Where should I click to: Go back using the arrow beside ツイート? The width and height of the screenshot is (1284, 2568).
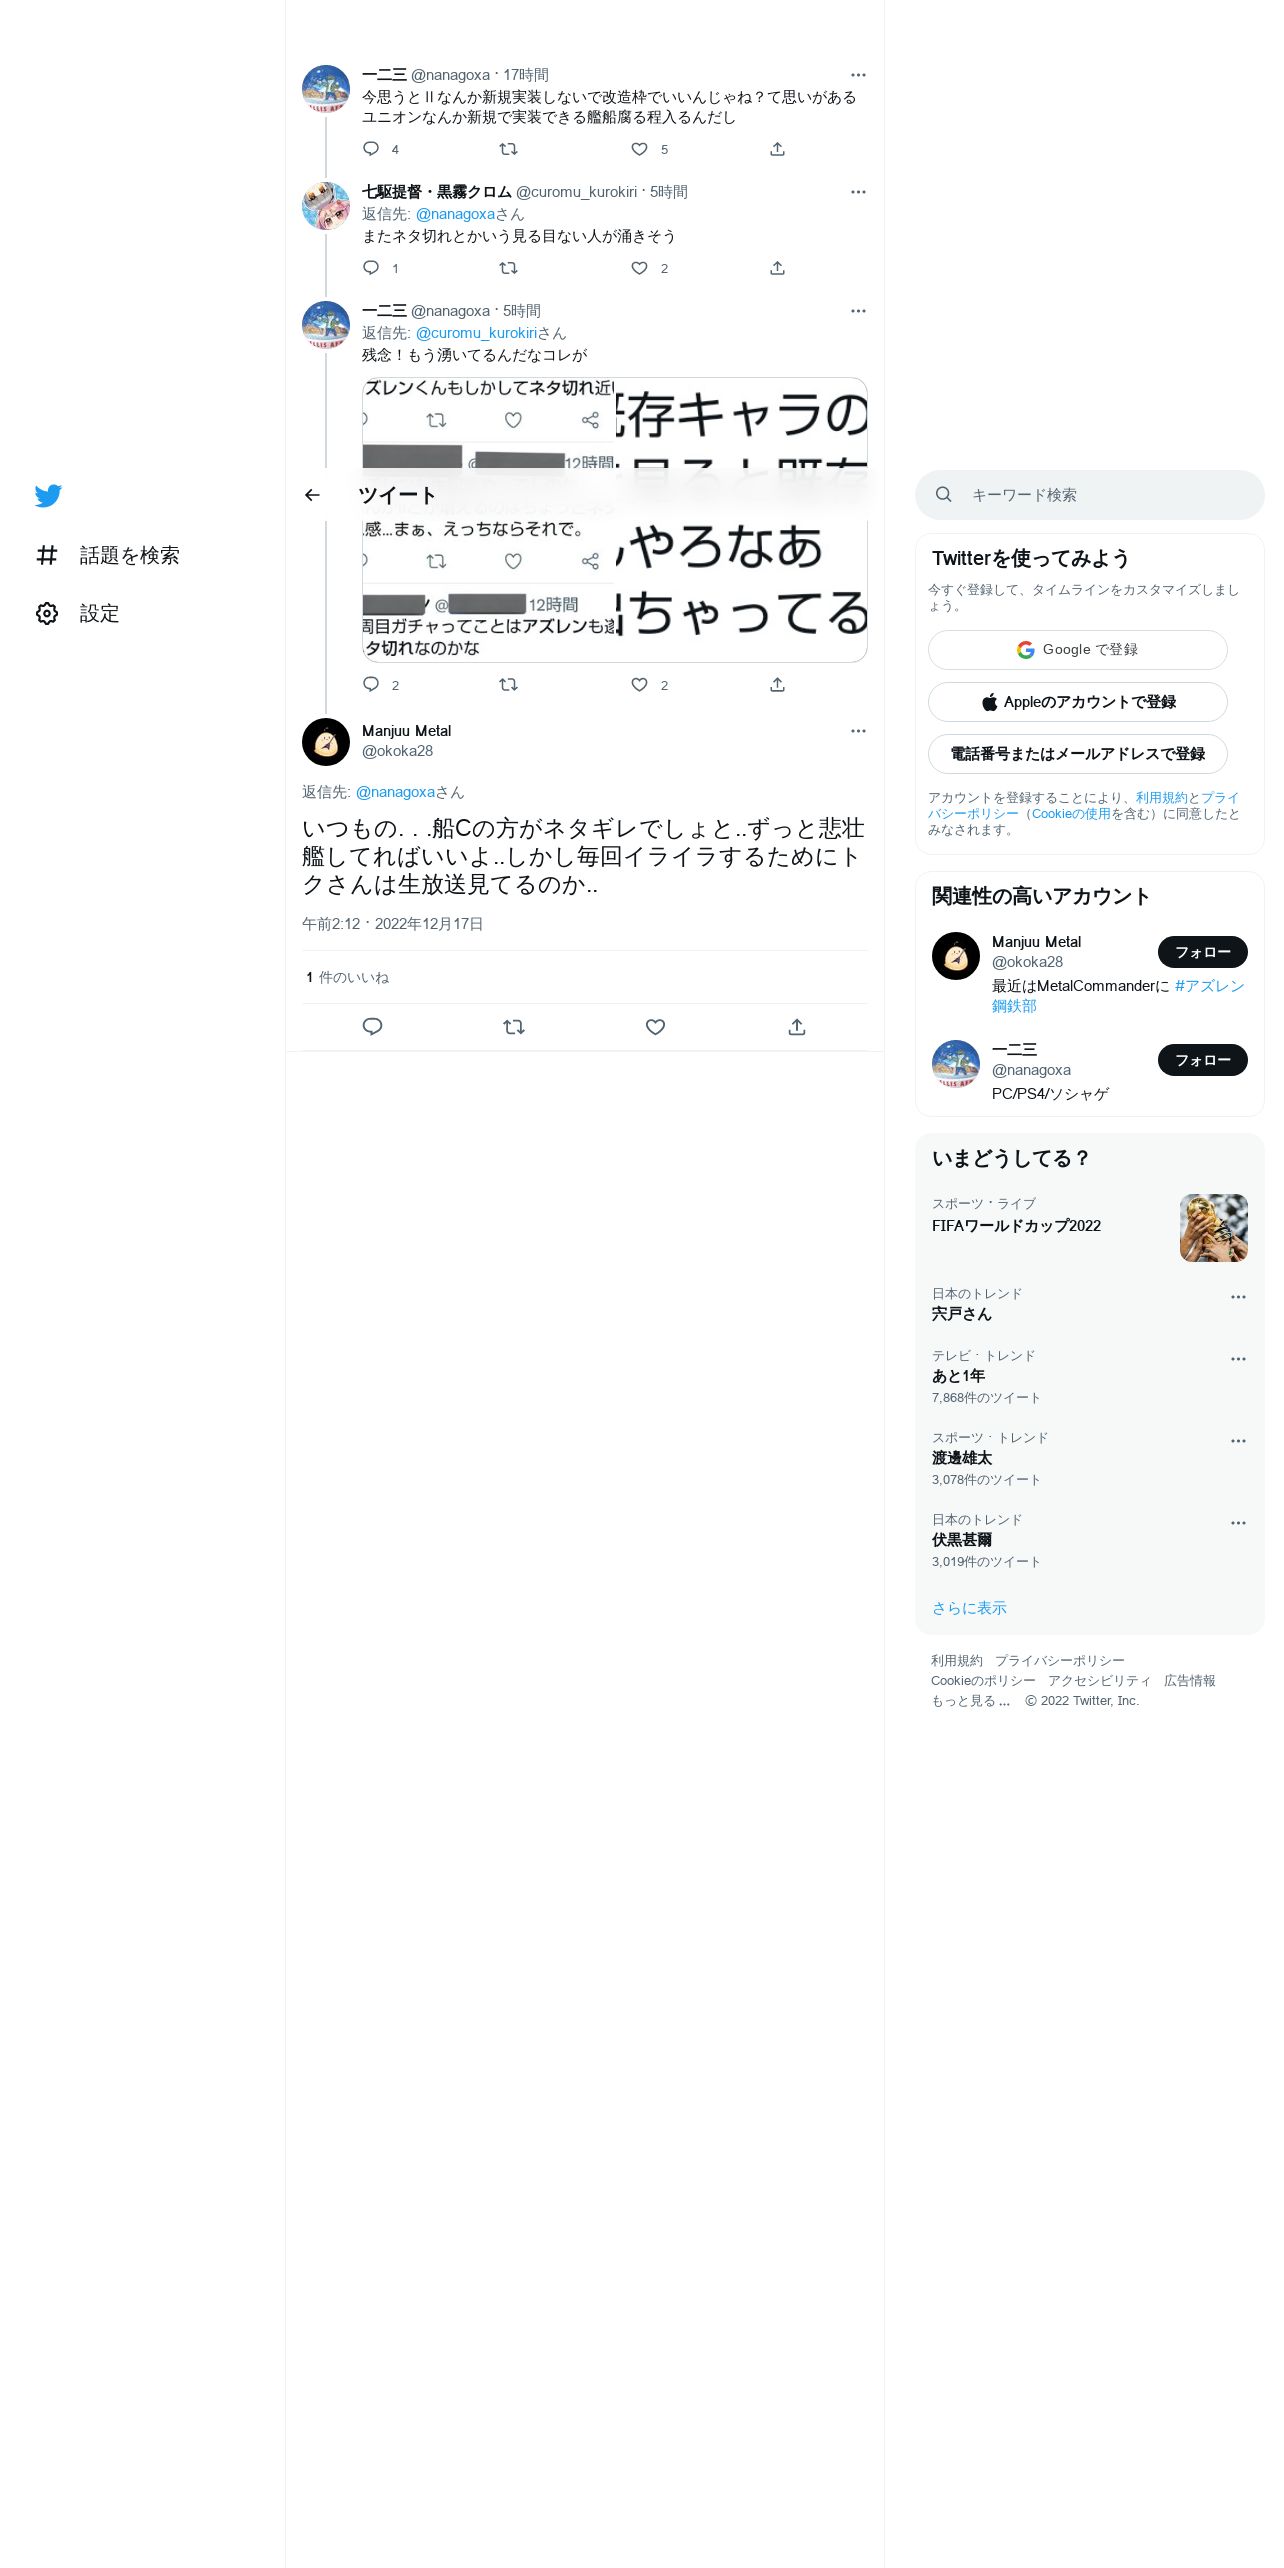(x=312, y=495)
